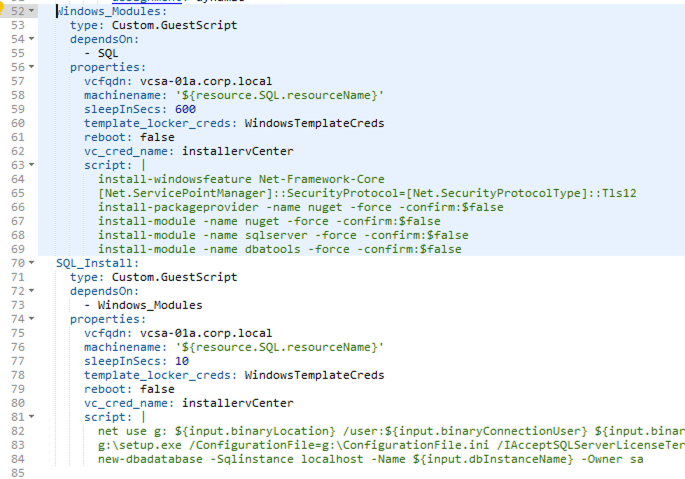The image size is (685, 479).
Task: Click line number 84 in the gutter
Action: tap(17, 459)
